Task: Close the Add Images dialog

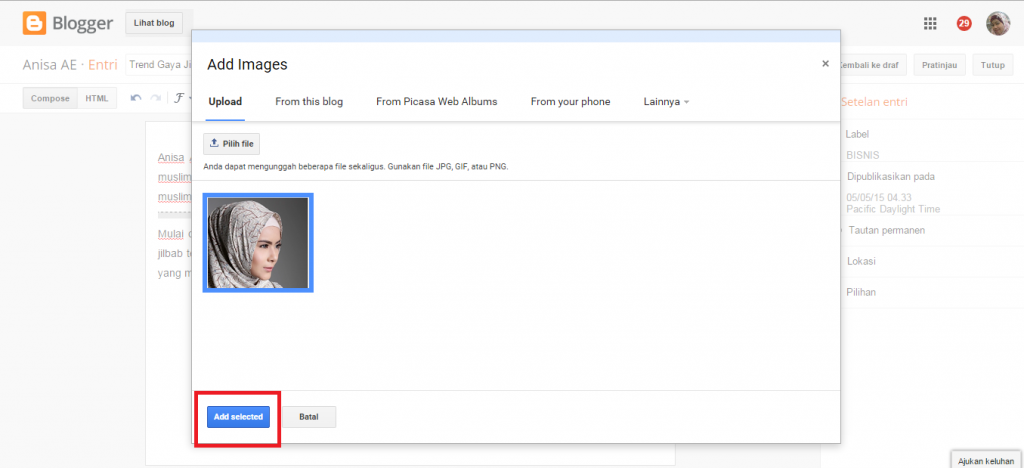Action: click(x=825, y=63)
